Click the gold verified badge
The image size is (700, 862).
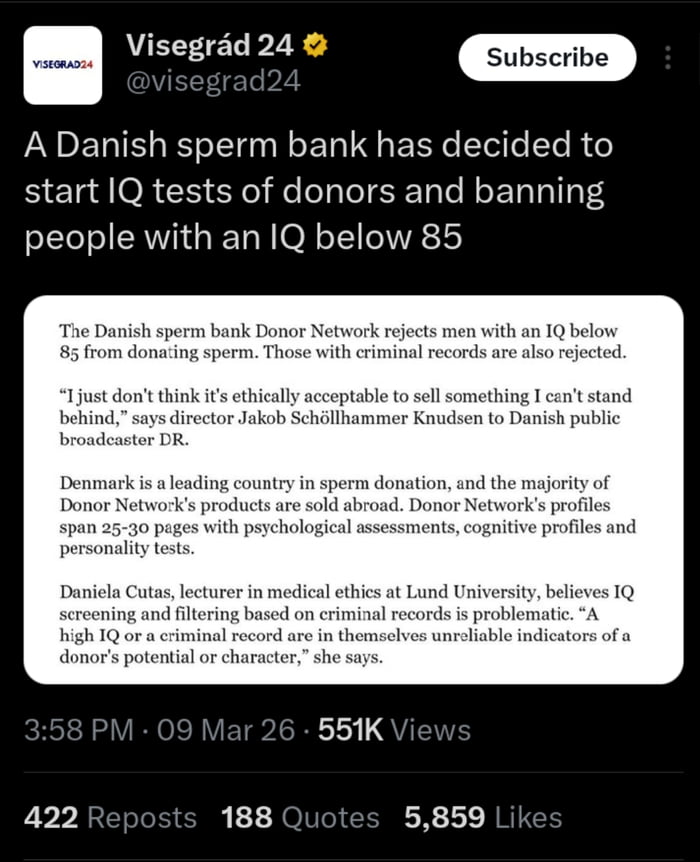(313, 45)
